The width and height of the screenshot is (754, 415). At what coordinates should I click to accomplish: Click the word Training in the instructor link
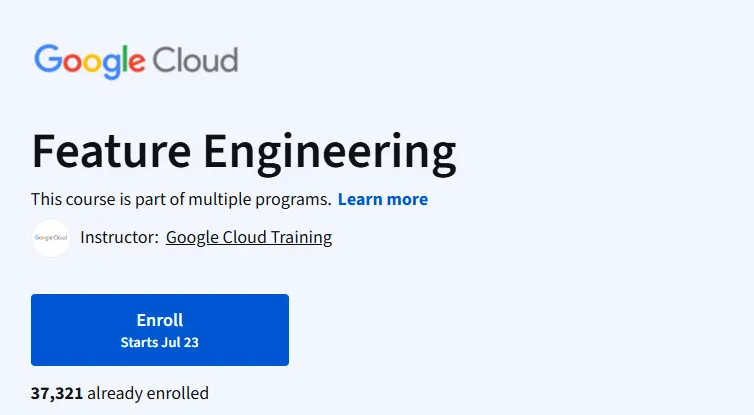click(301, 238)
